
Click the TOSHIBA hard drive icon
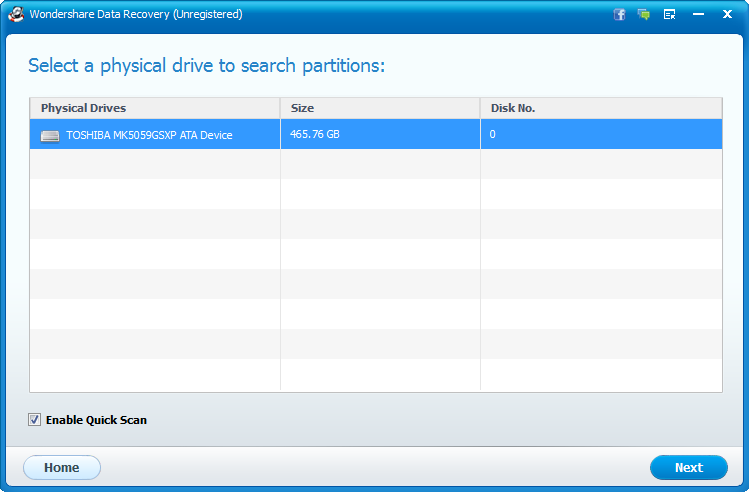[x=50, y=135]
